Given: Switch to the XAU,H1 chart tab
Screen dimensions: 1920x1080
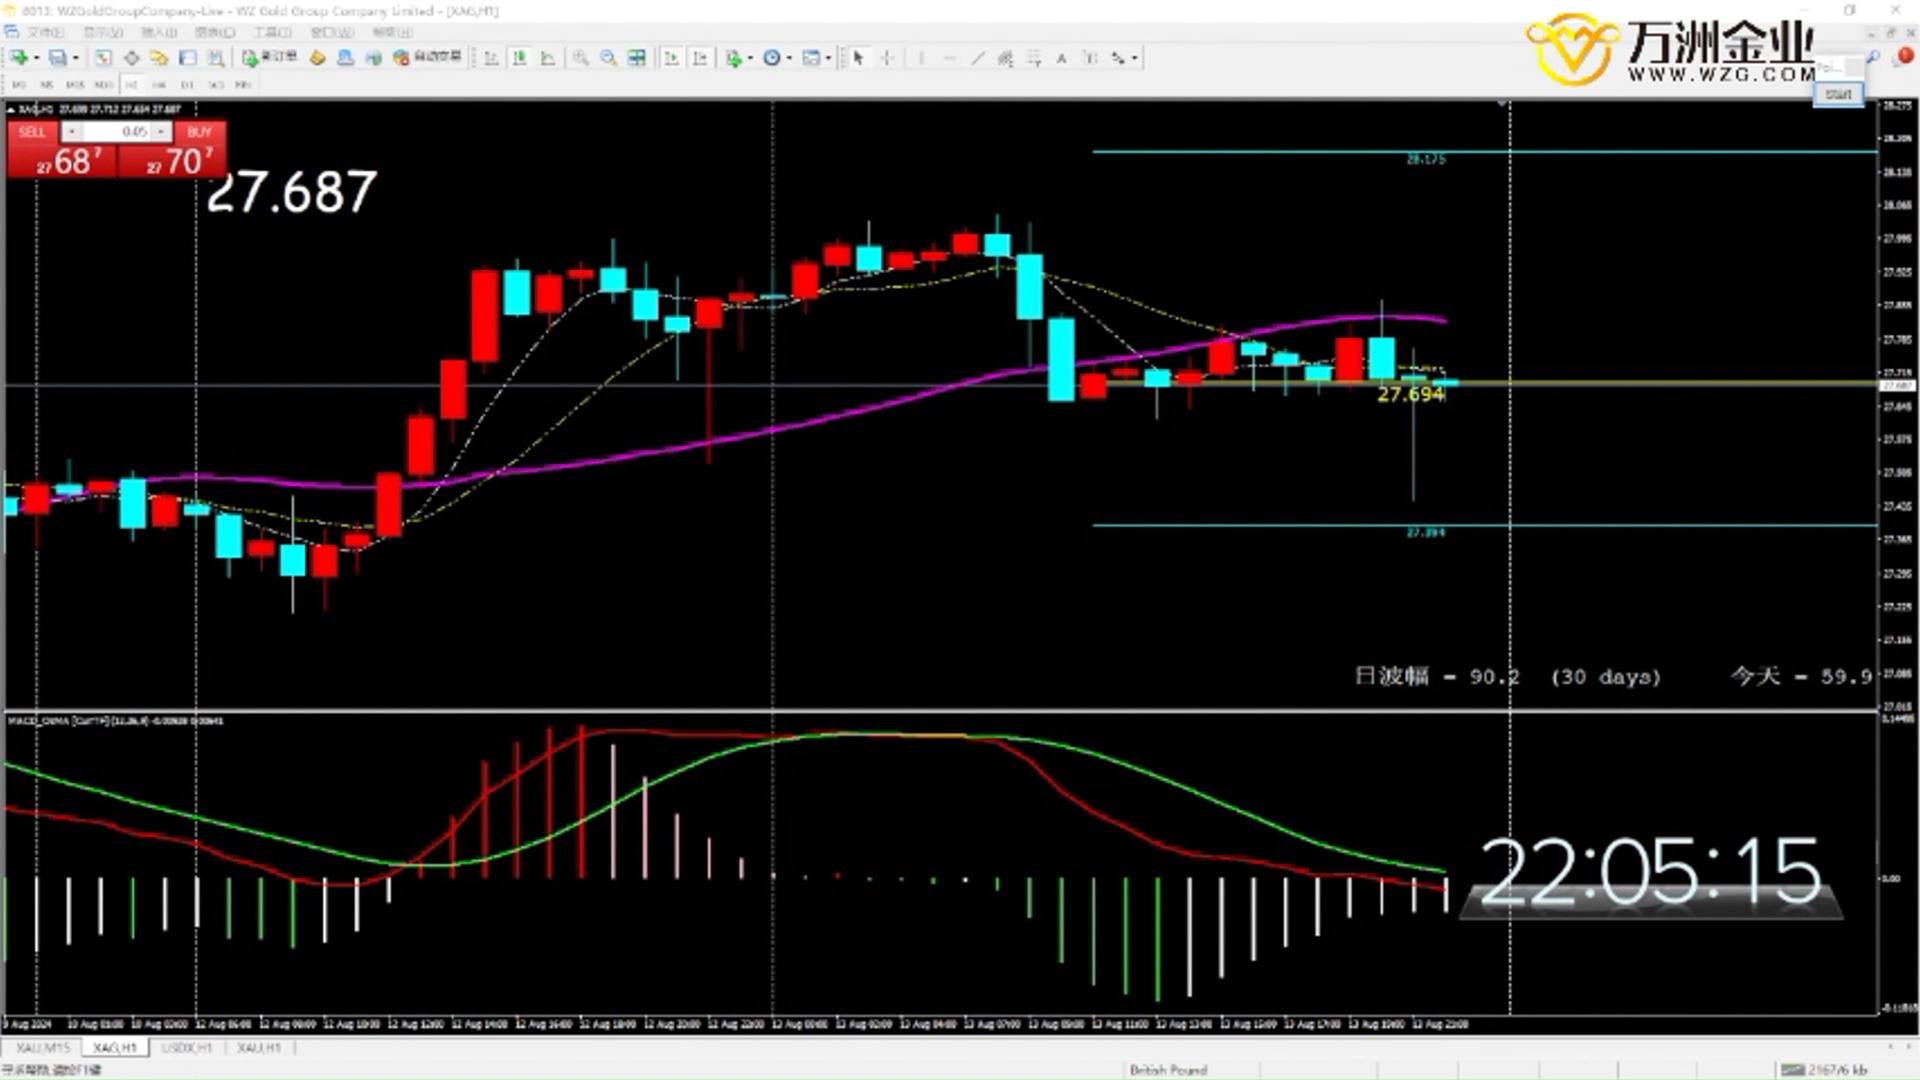Looking at the screenshot, I should (x=259, y=1047).
